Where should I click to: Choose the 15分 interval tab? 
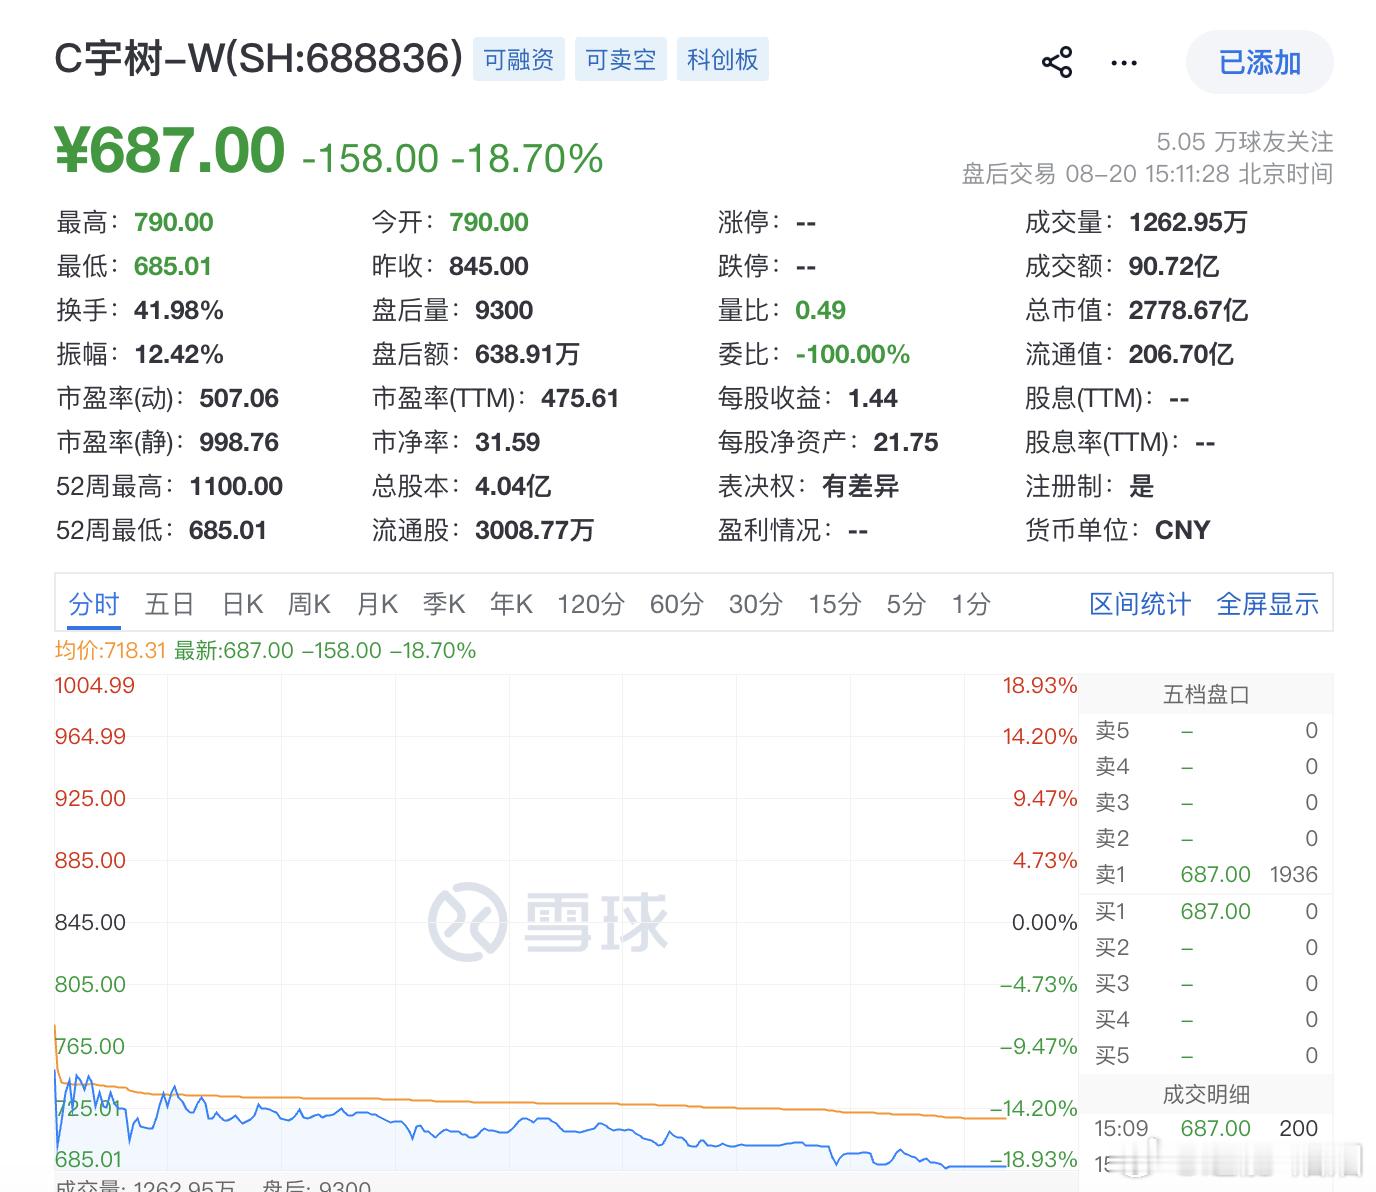[x=834, y=604]
